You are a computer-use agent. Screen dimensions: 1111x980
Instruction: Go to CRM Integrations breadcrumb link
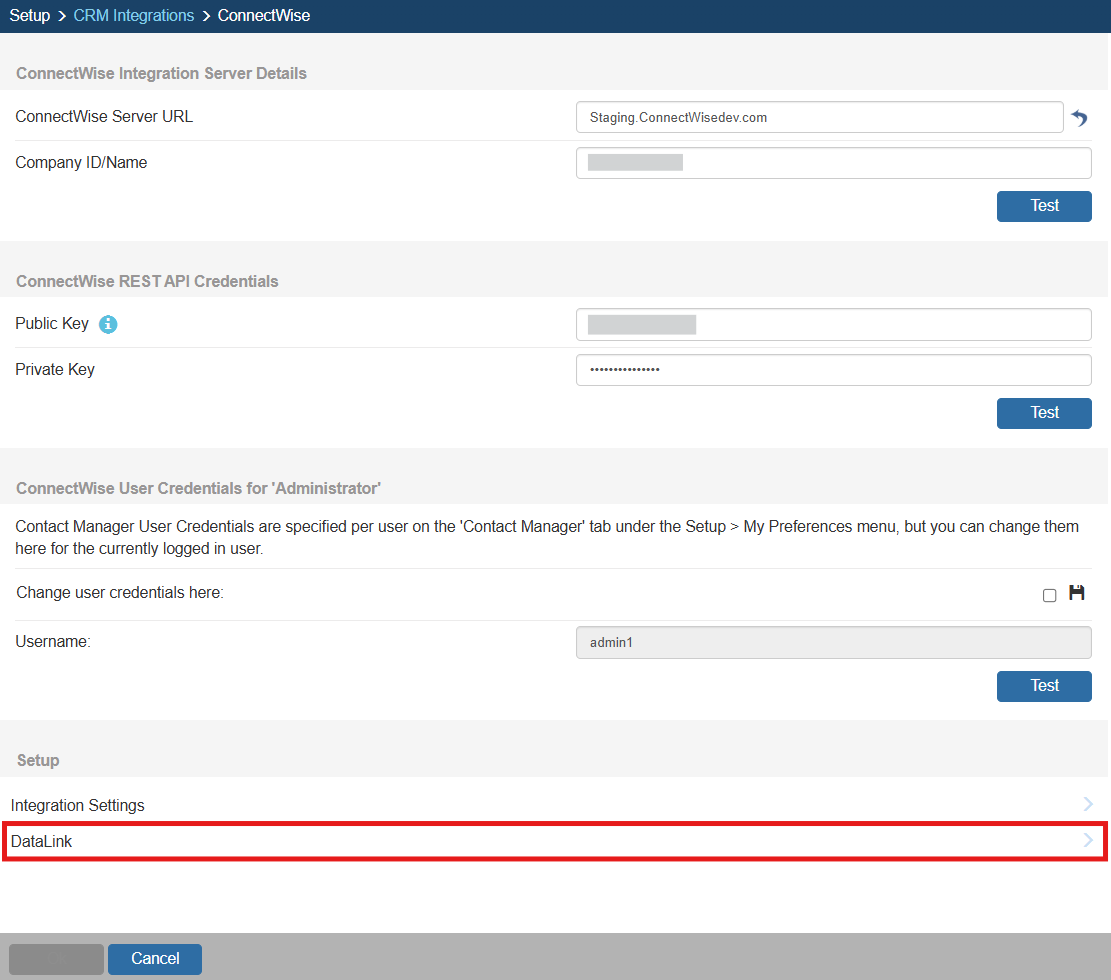coord(134,16)
